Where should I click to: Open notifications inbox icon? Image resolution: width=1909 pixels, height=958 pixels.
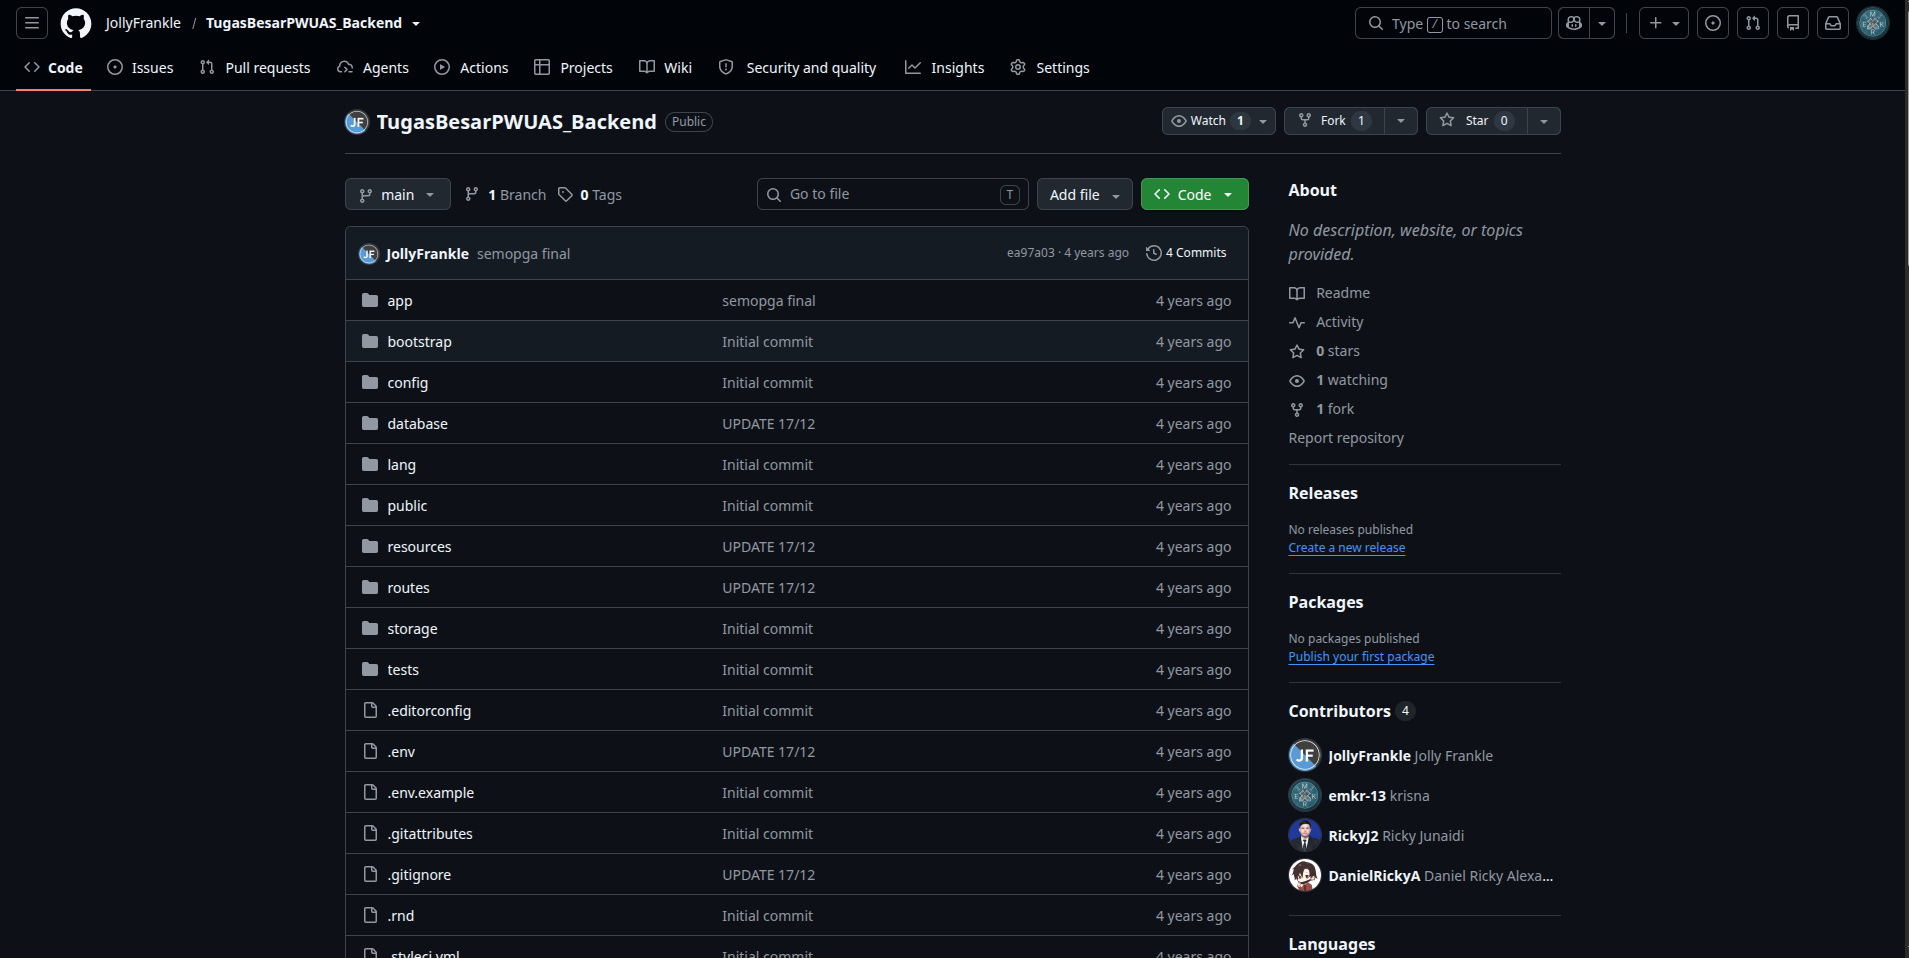[1833, 23]
